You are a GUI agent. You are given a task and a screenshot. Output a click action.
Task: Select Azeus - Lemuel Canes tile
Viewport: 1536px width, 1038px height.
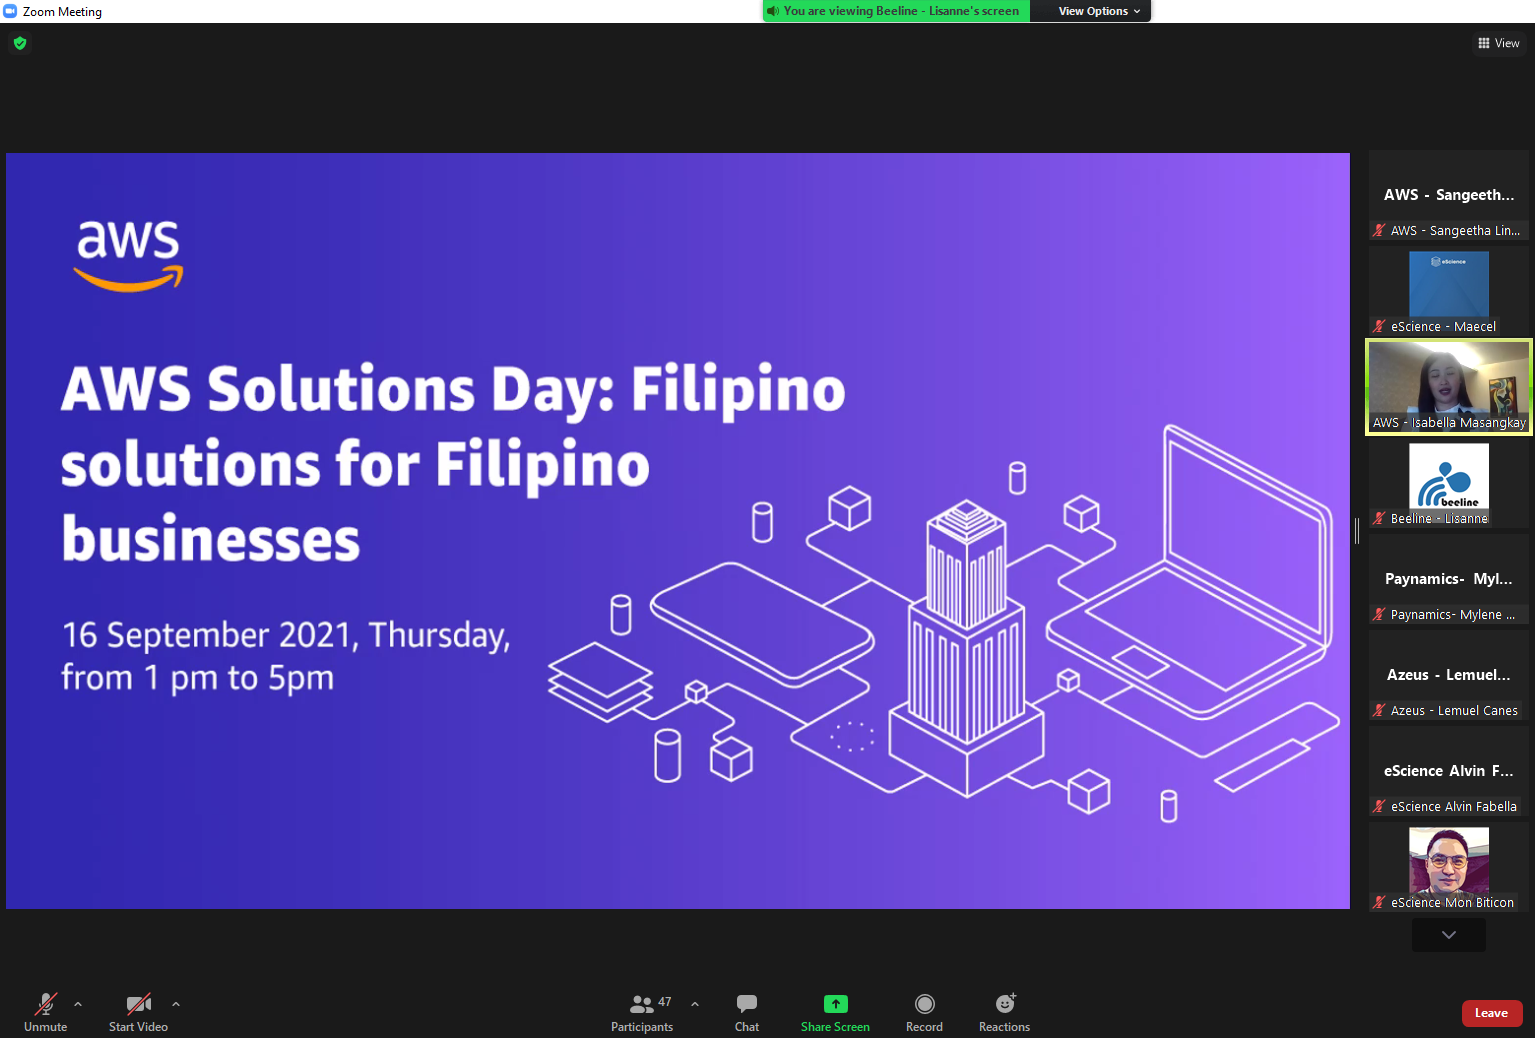pos(1449,675)
